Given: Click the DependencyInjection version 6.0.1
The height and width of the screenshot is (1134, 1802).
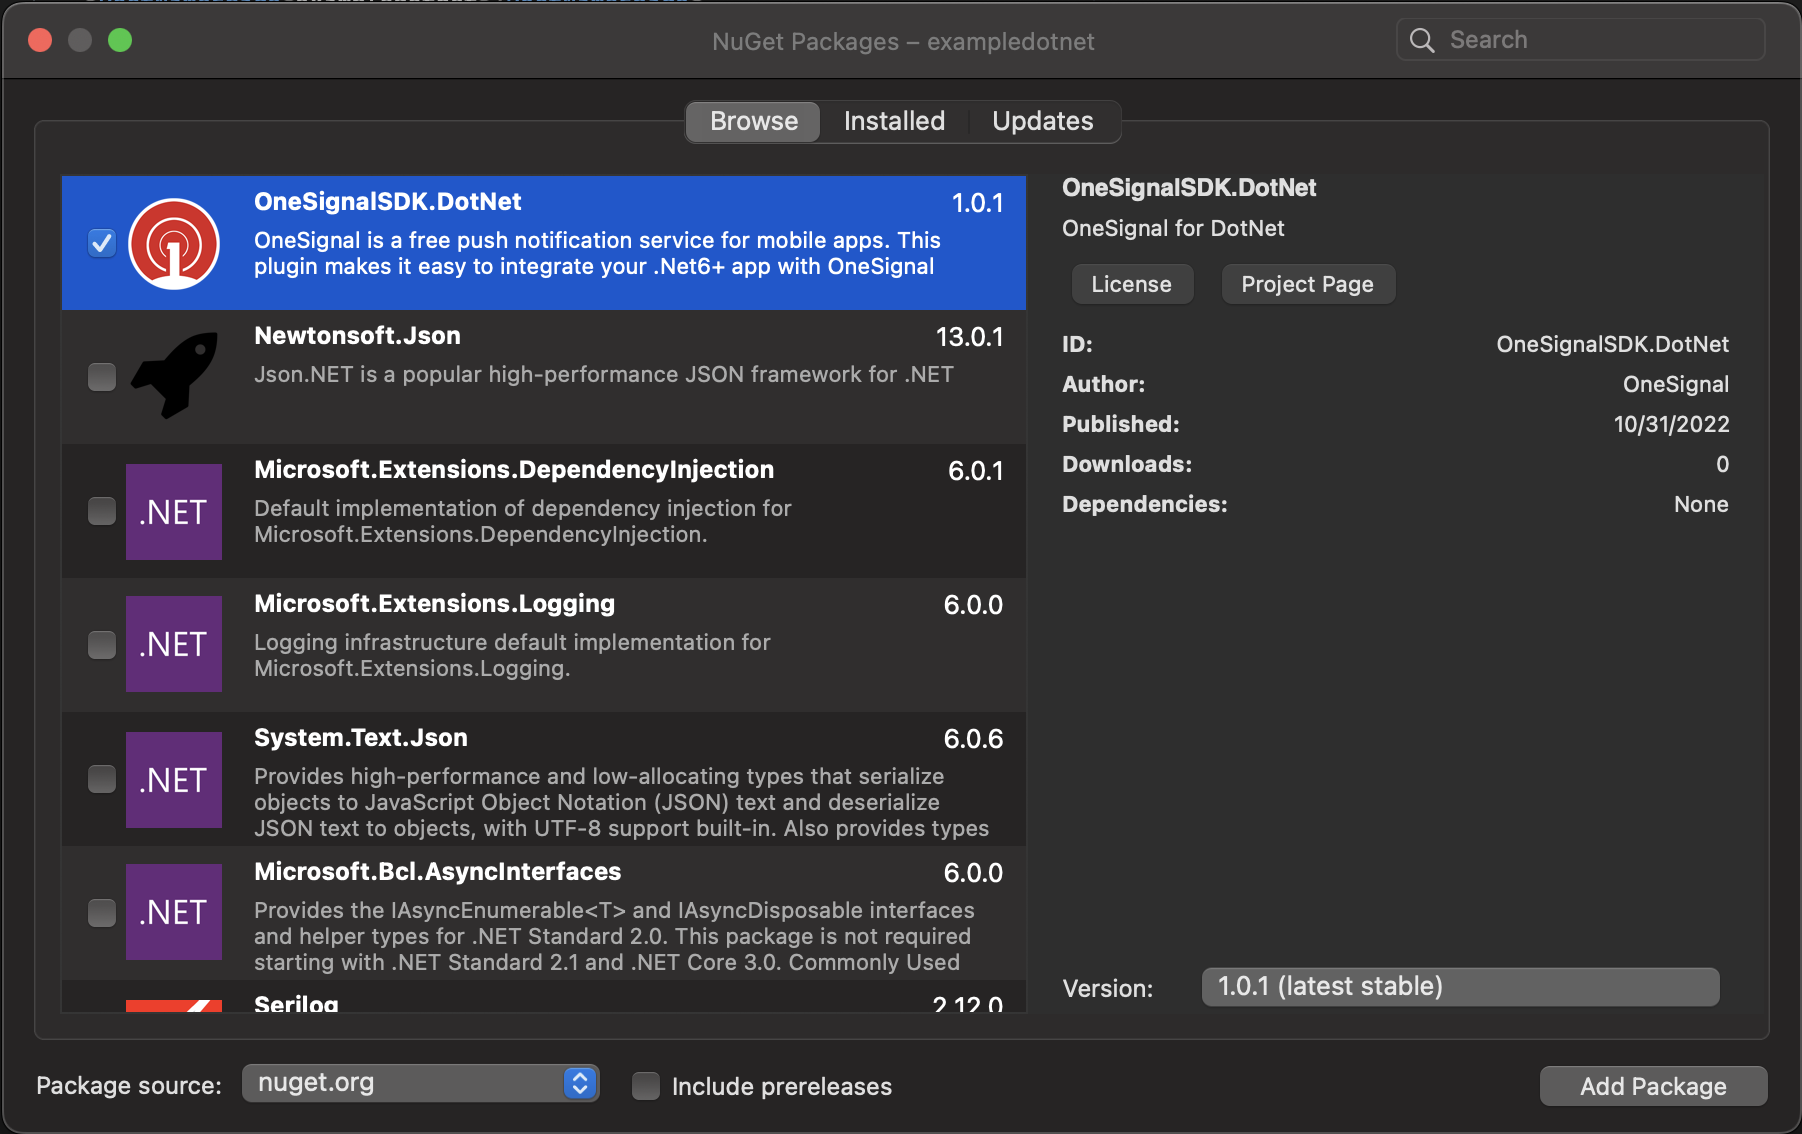Looking at the screenshot, I should coord(975,471).
